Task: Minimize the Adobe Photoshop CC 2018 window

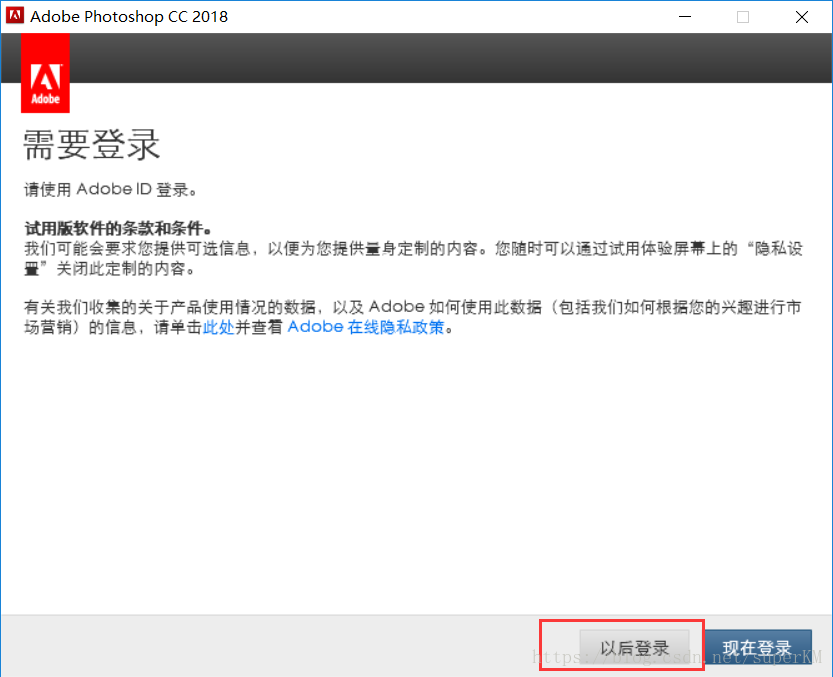Action: (x=685, y=16)
